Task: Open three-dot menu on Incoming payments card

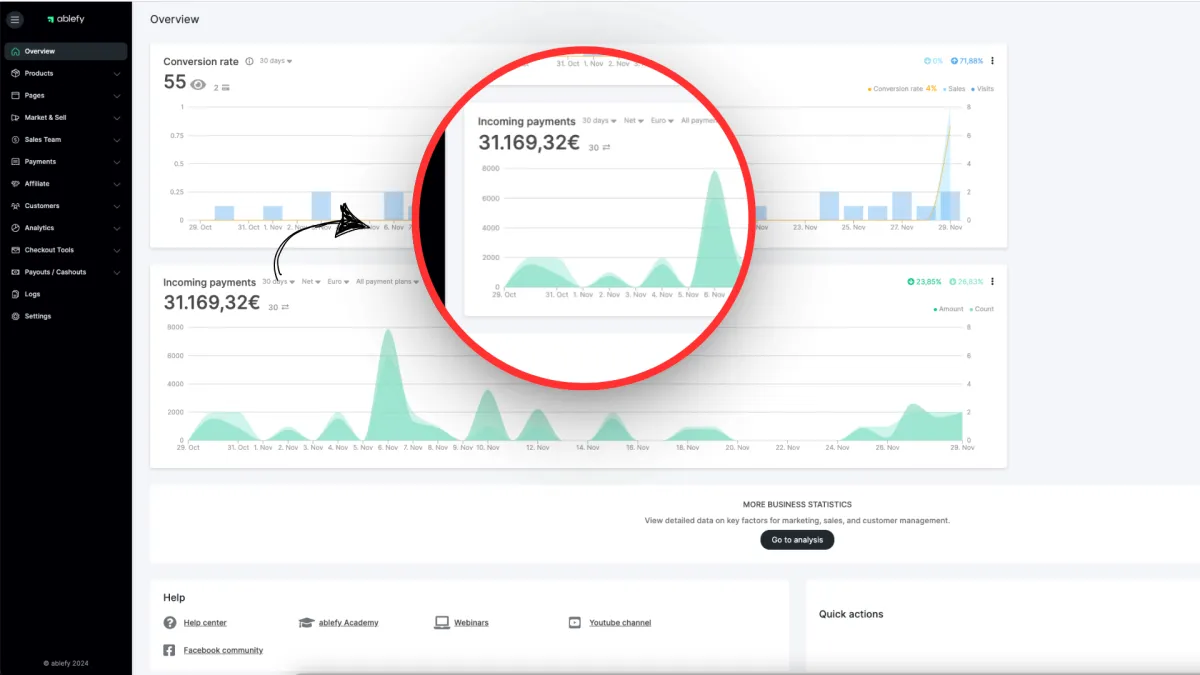Action: pyautogui.click(x=992, y=282)
